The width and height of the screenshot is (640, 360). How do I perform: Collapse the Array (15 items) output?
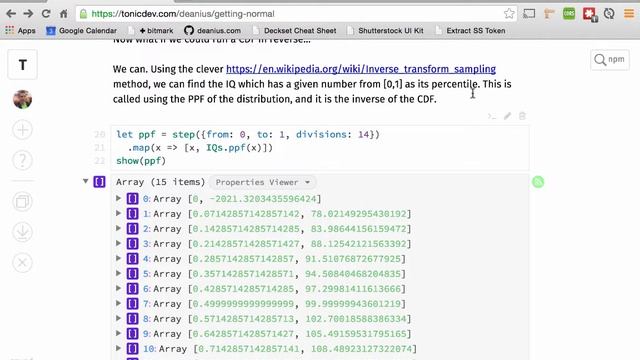[x=85, y=181]
